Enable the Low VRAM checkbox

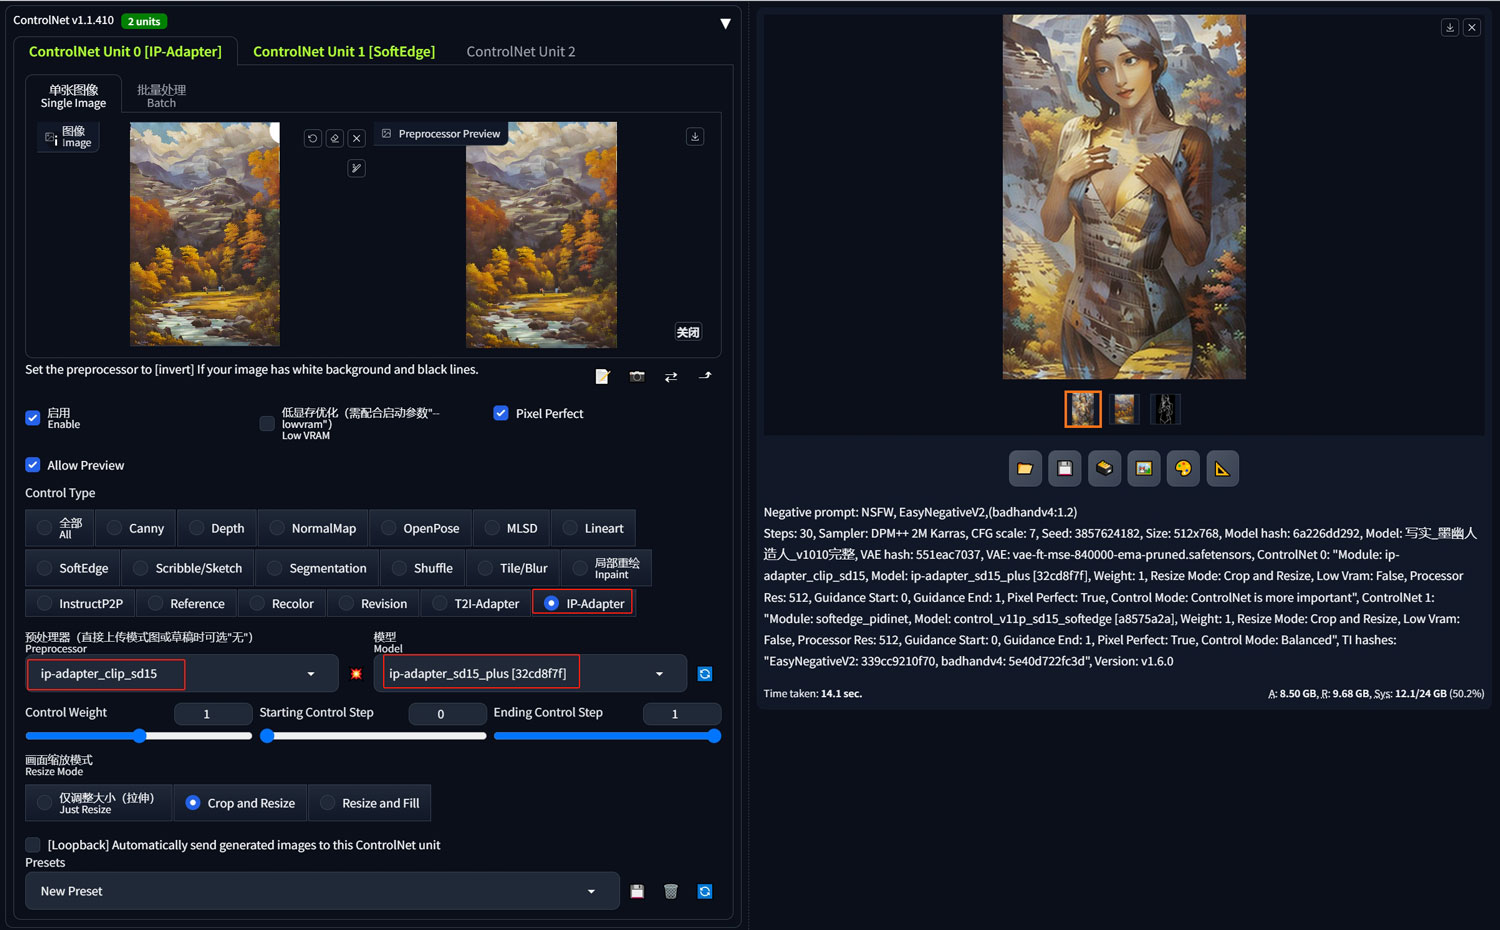click(267, 424)
